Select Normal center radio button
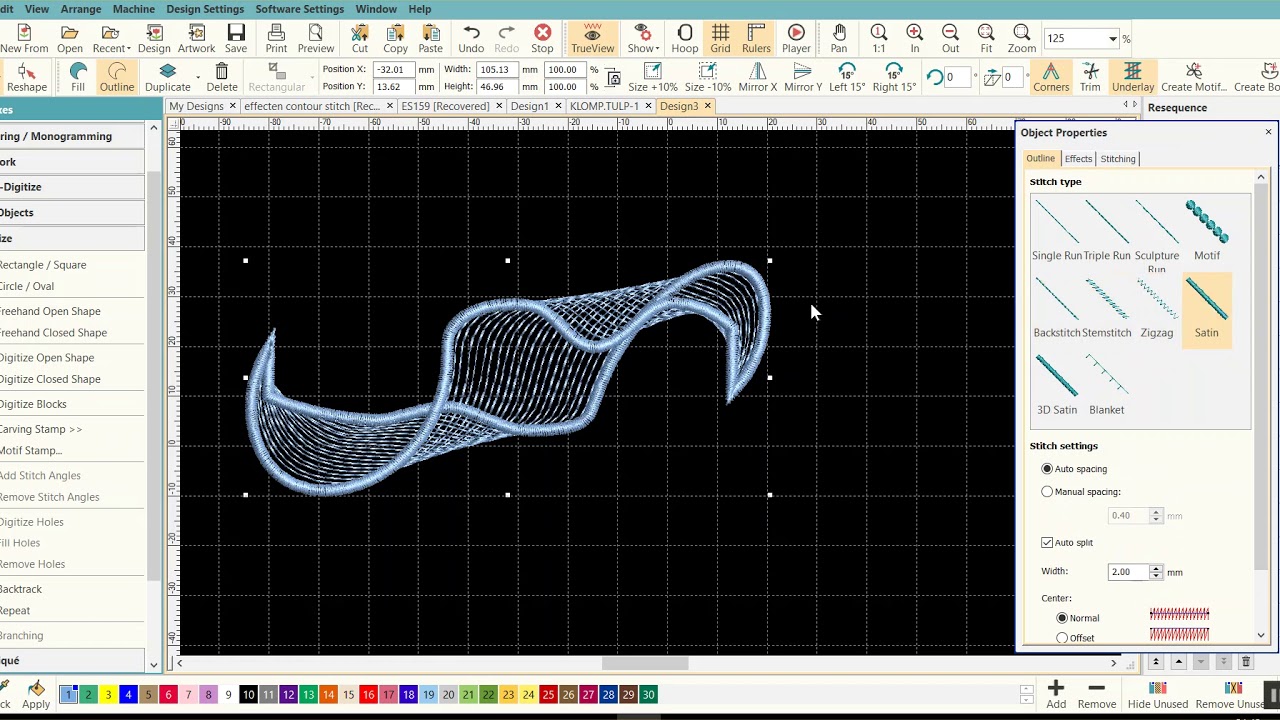 point(1062,618)
